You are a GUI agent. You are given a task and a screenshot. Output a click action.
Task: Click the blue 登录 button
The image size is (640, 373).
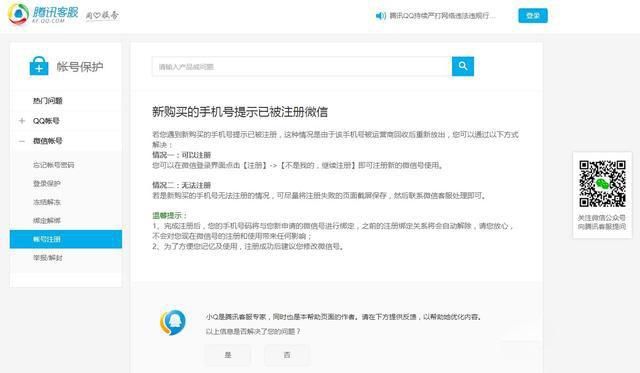tap(533, 16)
